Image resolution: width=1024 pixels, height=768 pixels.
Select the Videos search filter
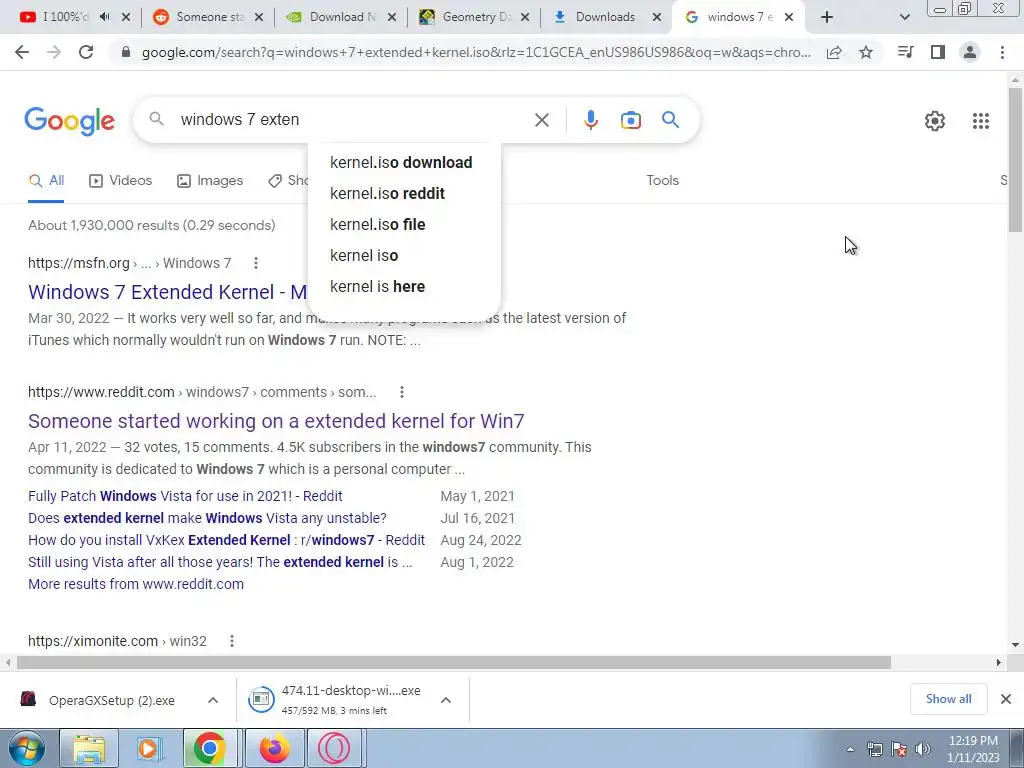pos(121,181)
